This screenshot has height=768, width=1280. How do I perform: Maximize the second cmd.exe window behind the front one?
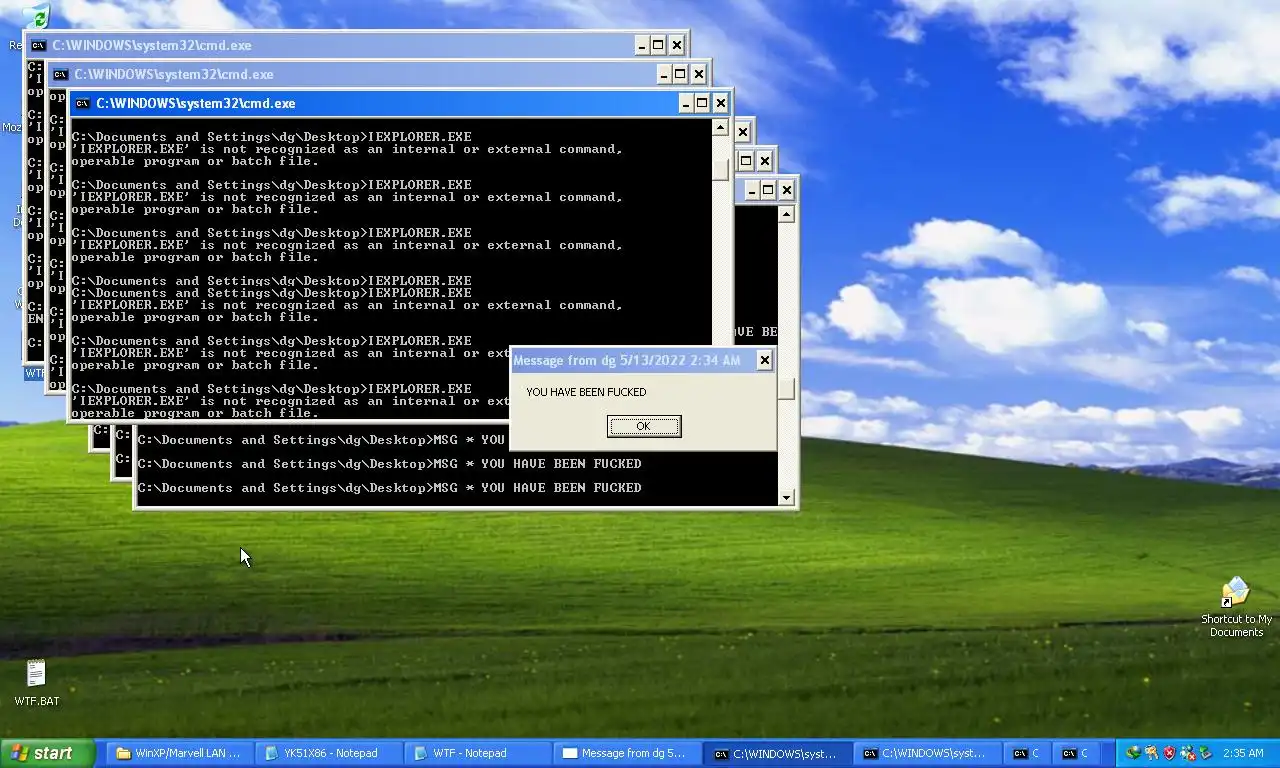point(680,74)
